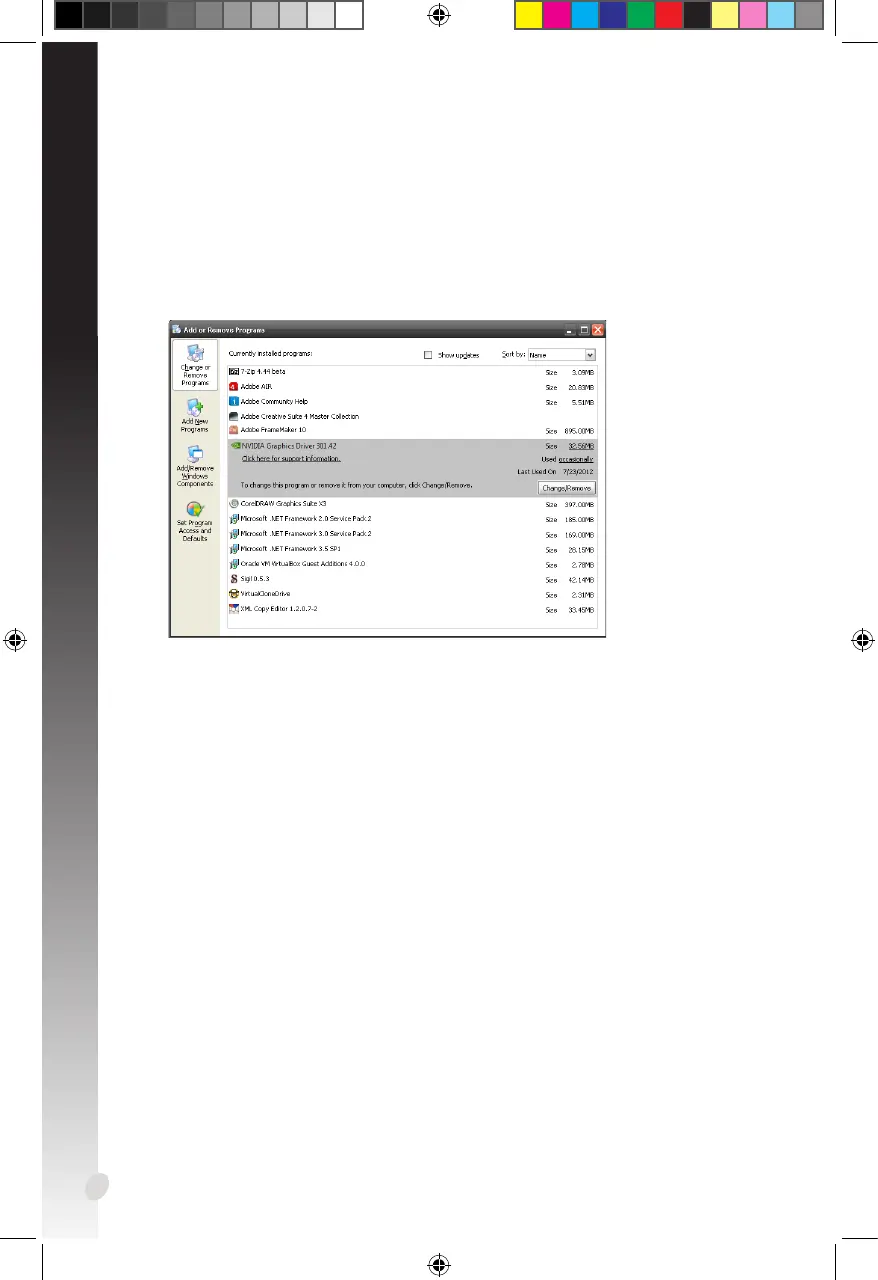Click the Adobe Community Help icon
This screenshot has height=1280, width=878.
(234, 401)
